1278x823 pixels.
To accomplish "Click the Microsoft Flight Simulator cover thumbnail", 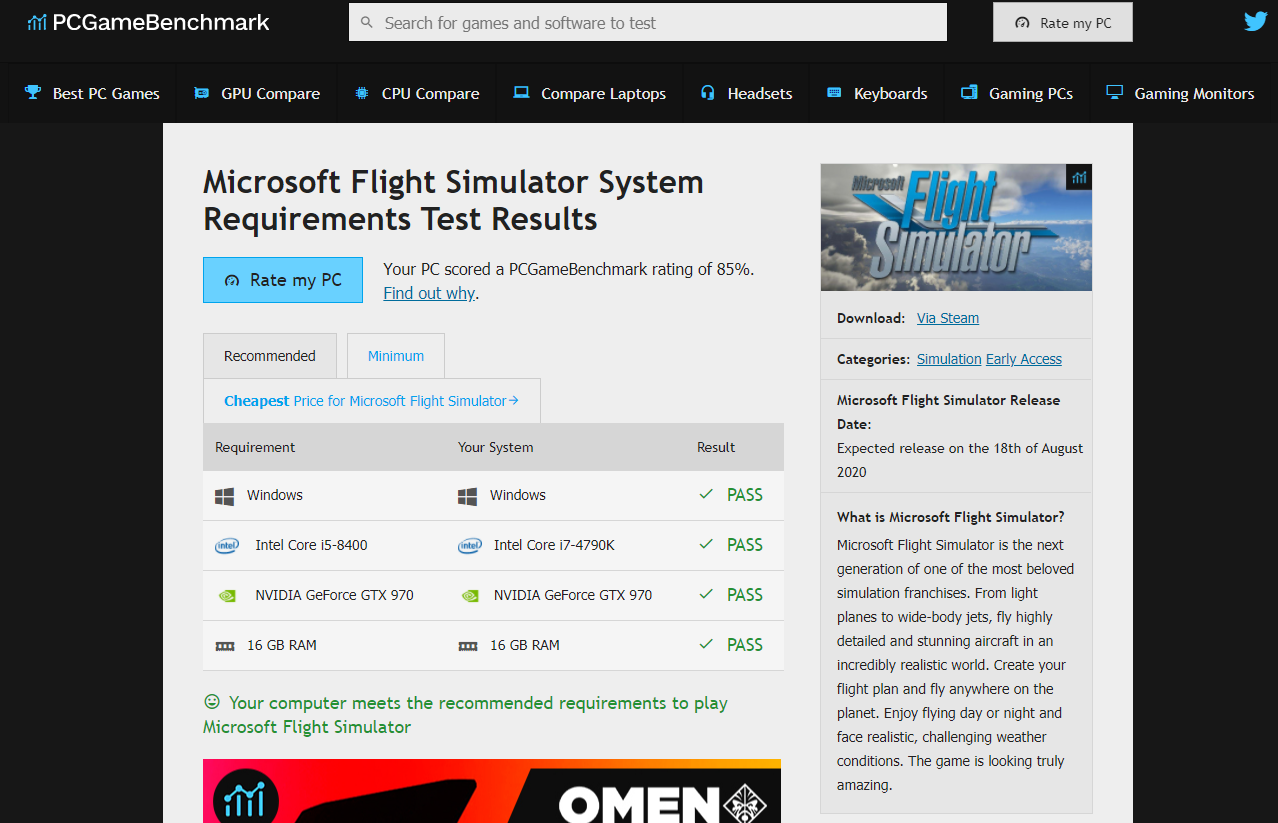I will [x=956, y=228].
